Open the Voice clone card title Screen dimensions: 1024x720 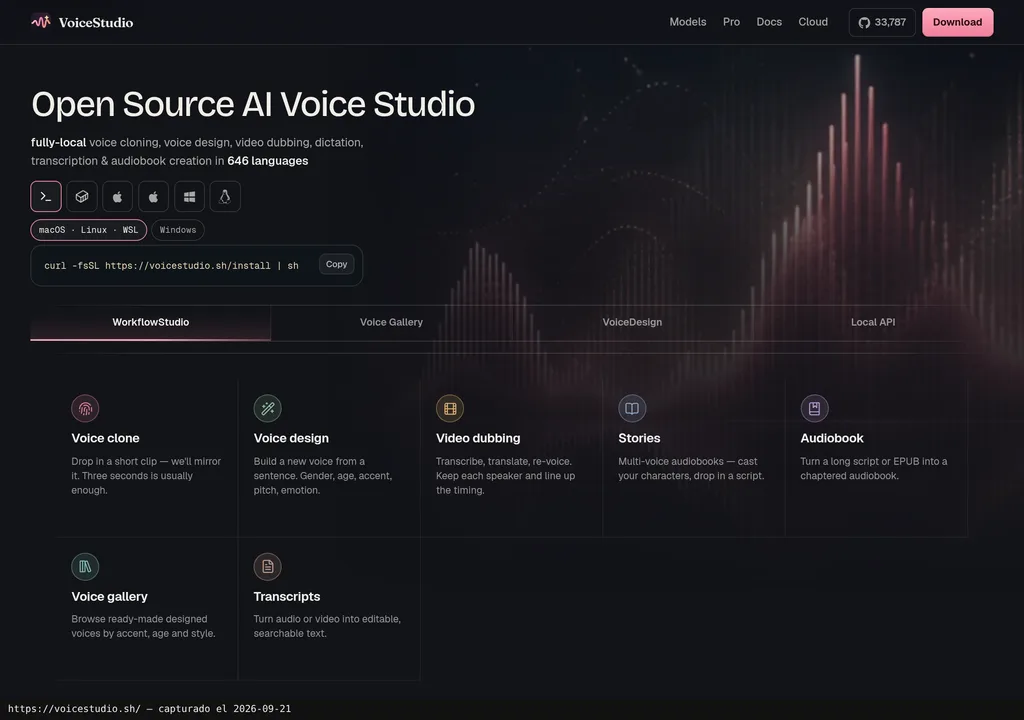105,438
